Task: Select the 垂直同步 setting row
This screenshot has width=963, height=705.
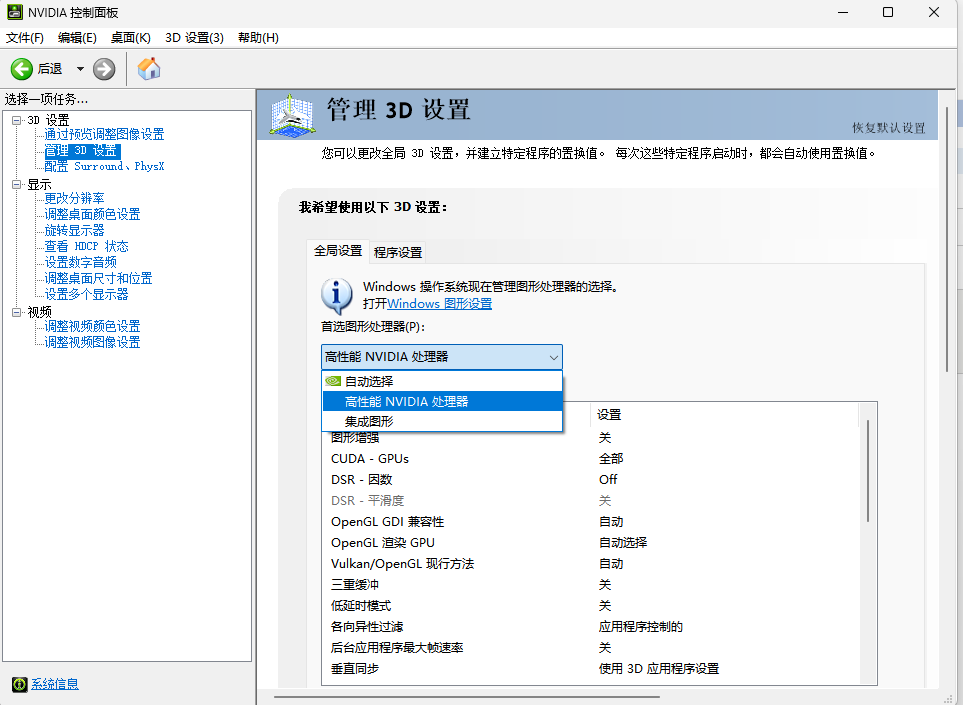Action: pyautogui.click(x=590, y=668)
